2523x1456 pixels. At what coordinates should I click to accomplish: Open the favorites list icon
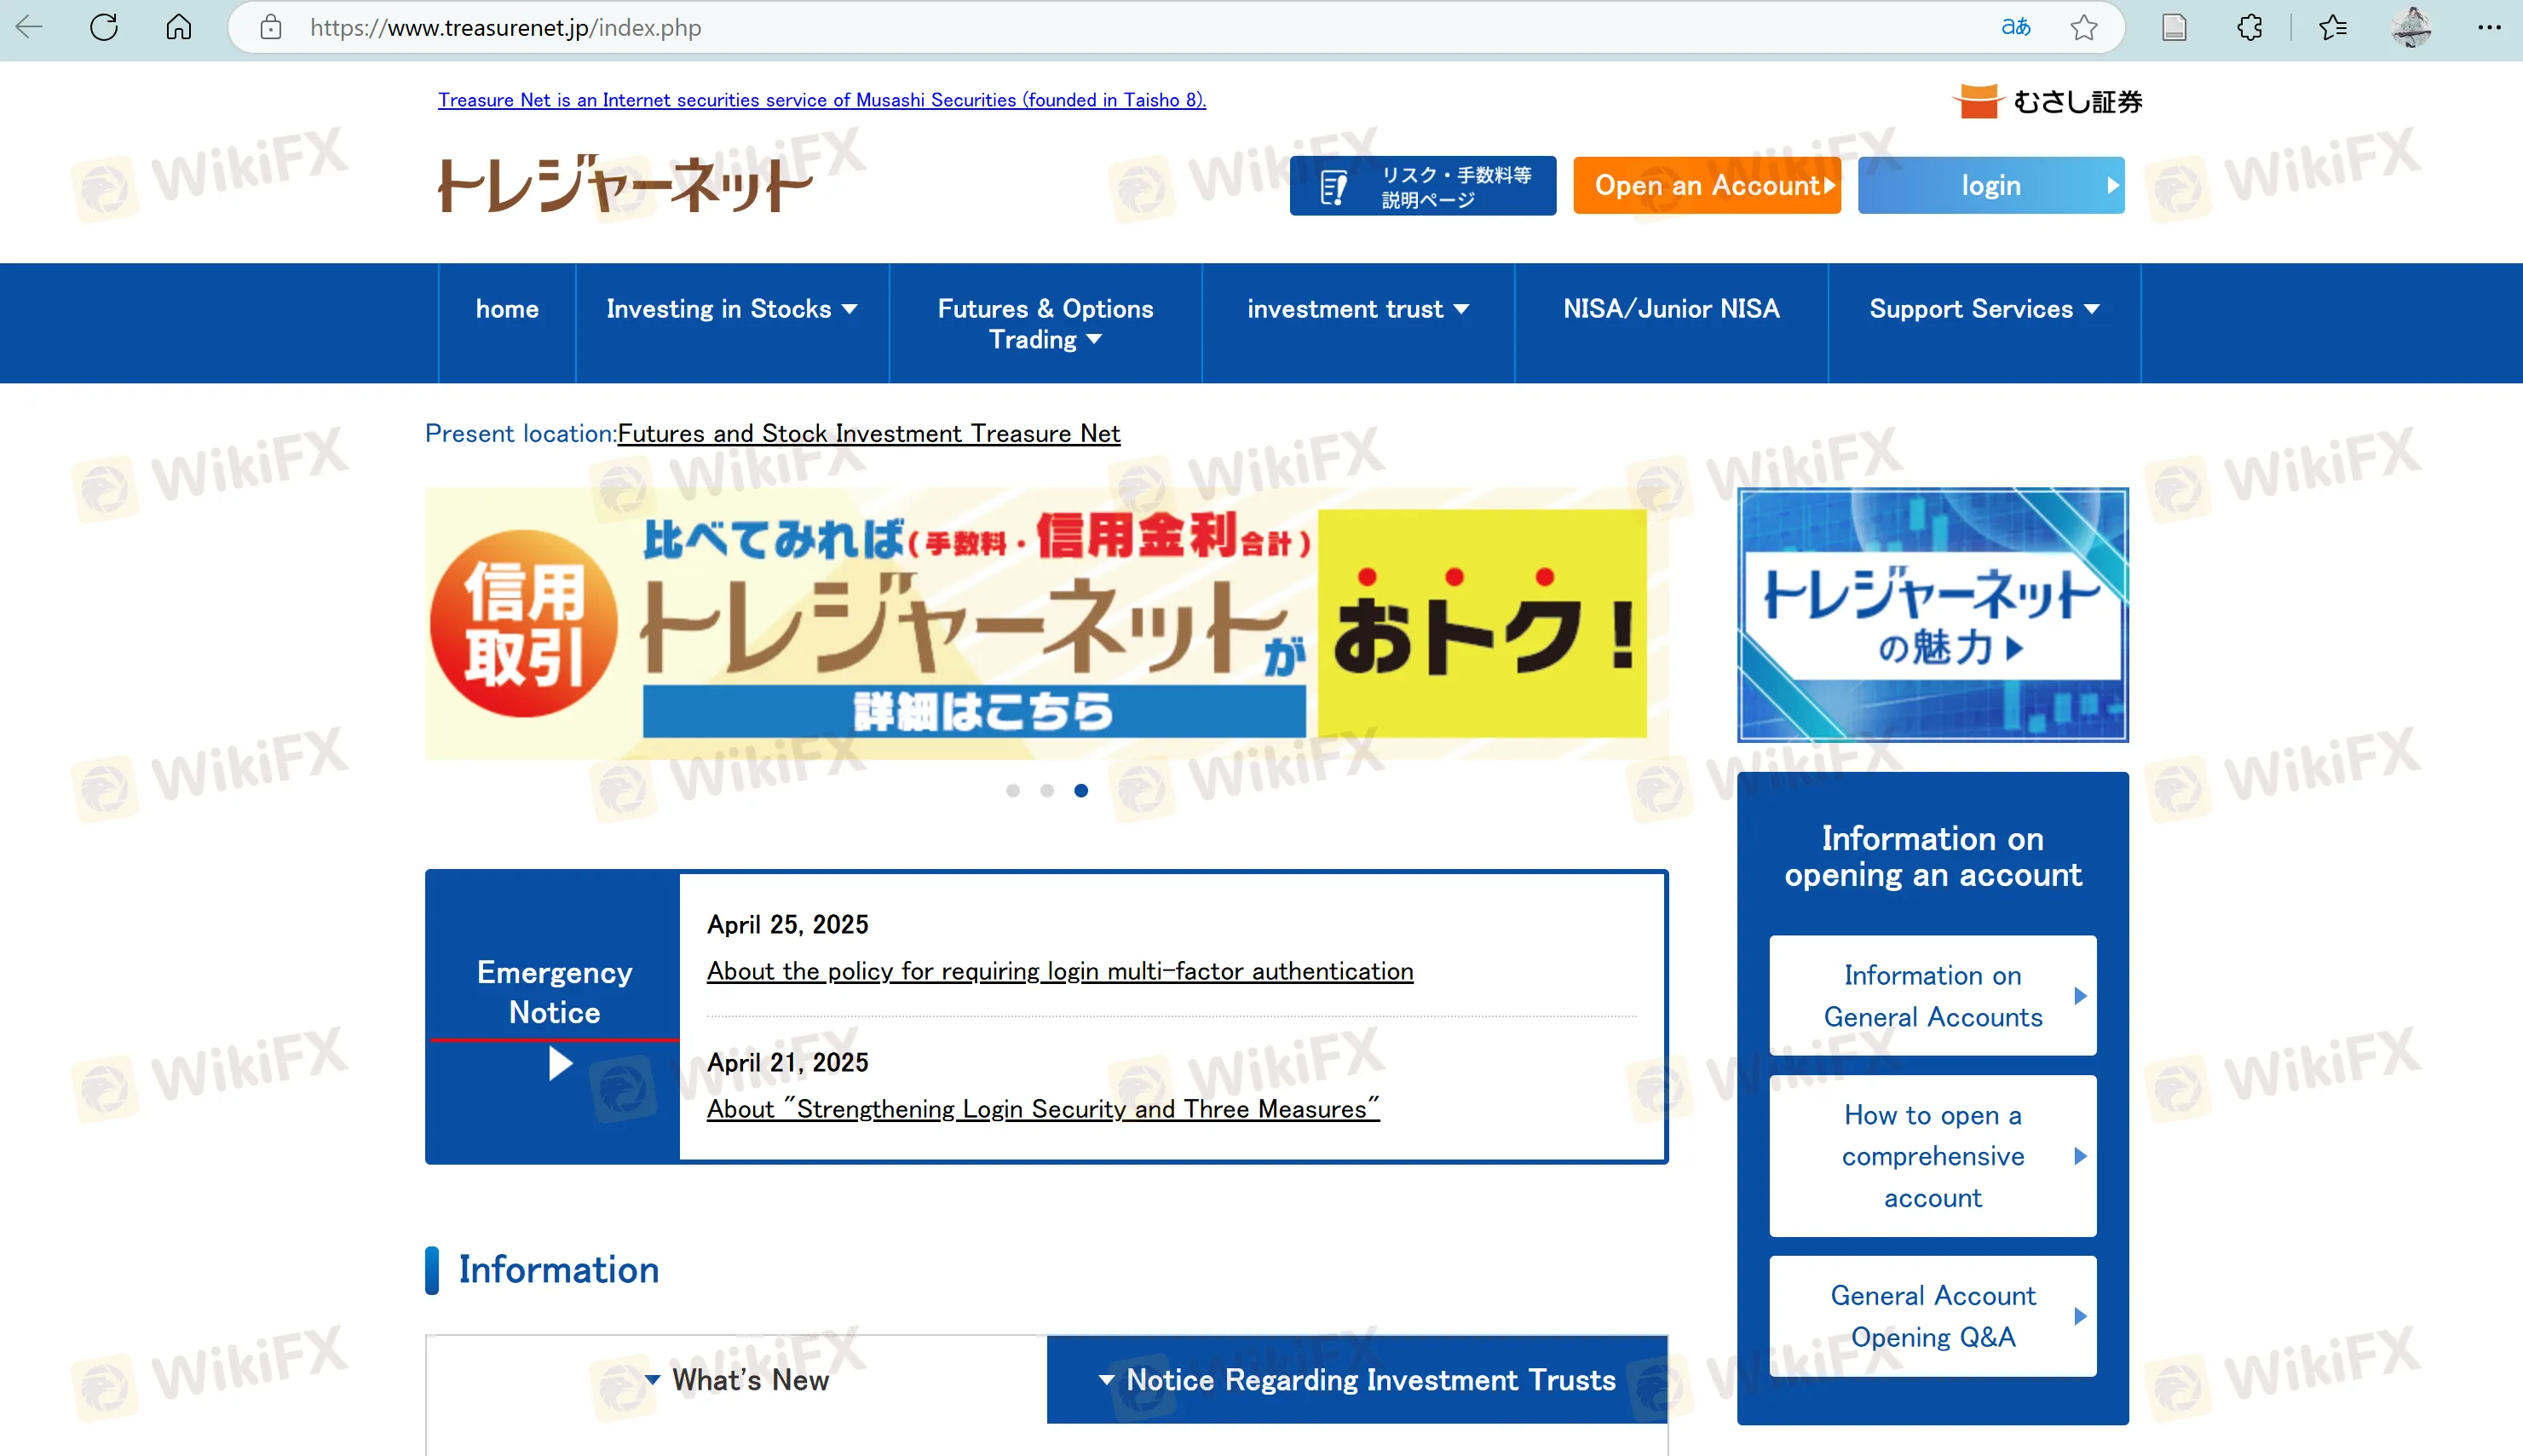pos(2332,27)
